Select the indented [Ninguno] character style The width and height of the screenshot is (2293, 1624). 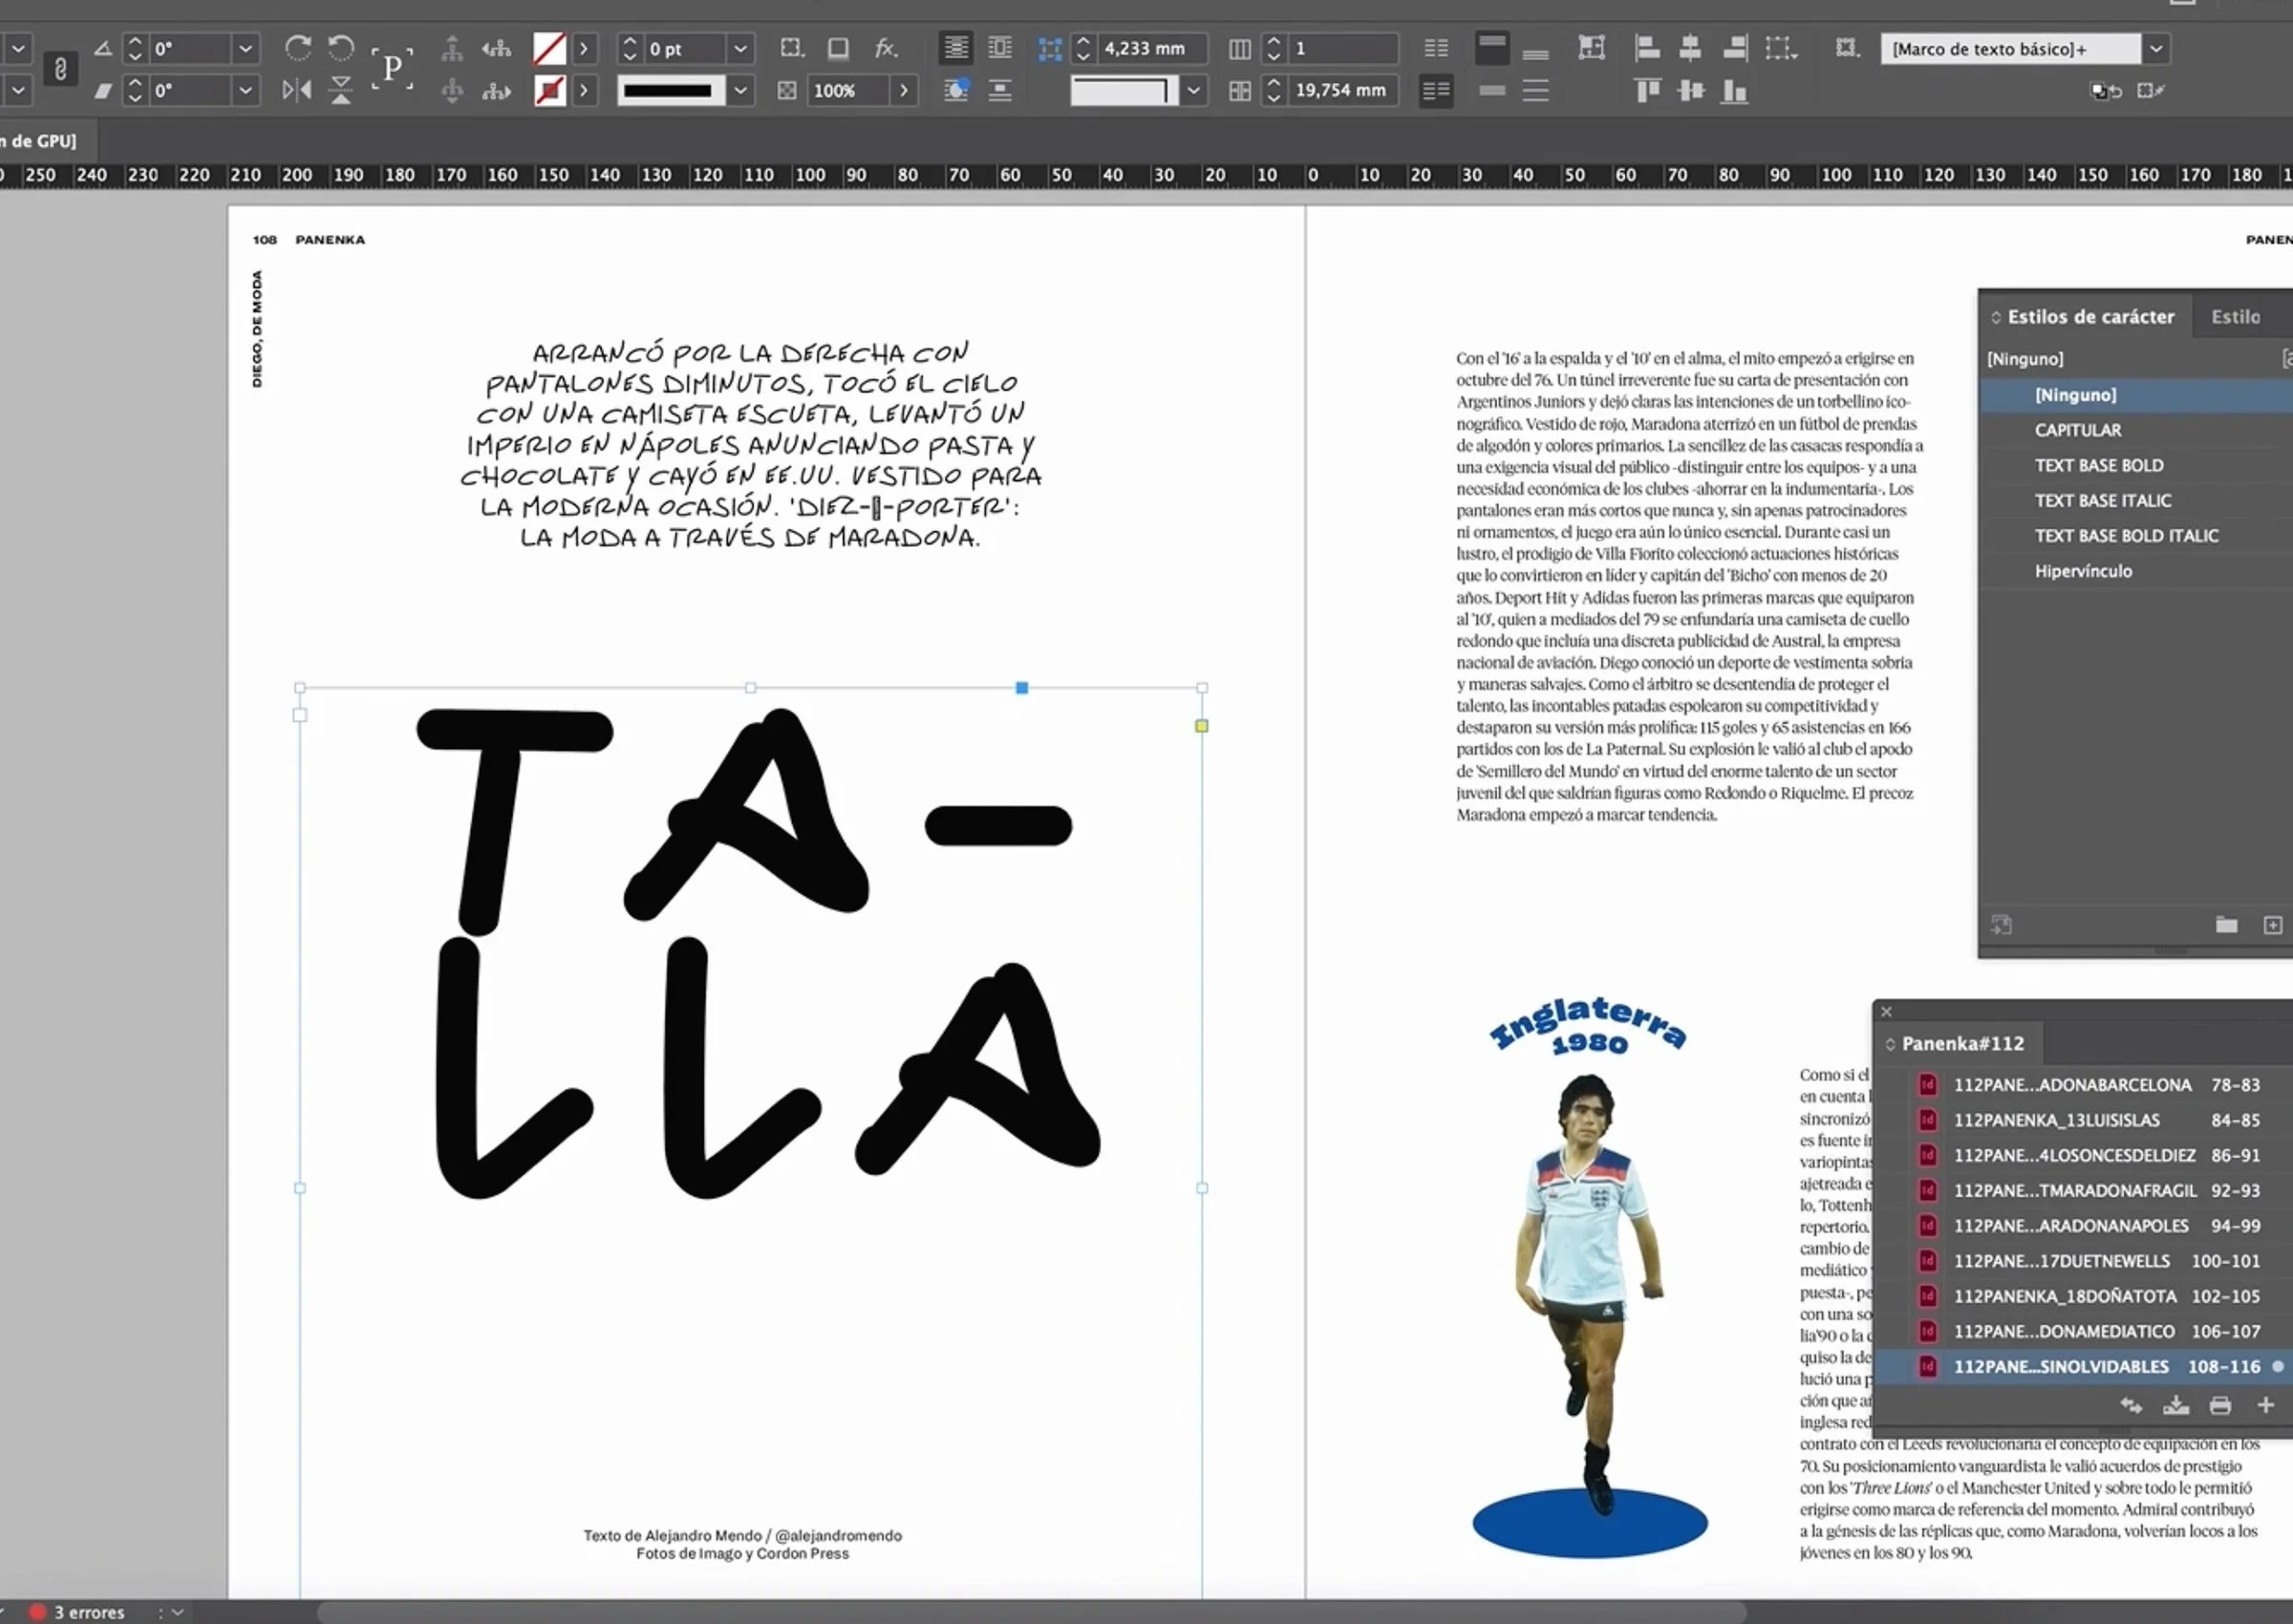(2137, 395)
